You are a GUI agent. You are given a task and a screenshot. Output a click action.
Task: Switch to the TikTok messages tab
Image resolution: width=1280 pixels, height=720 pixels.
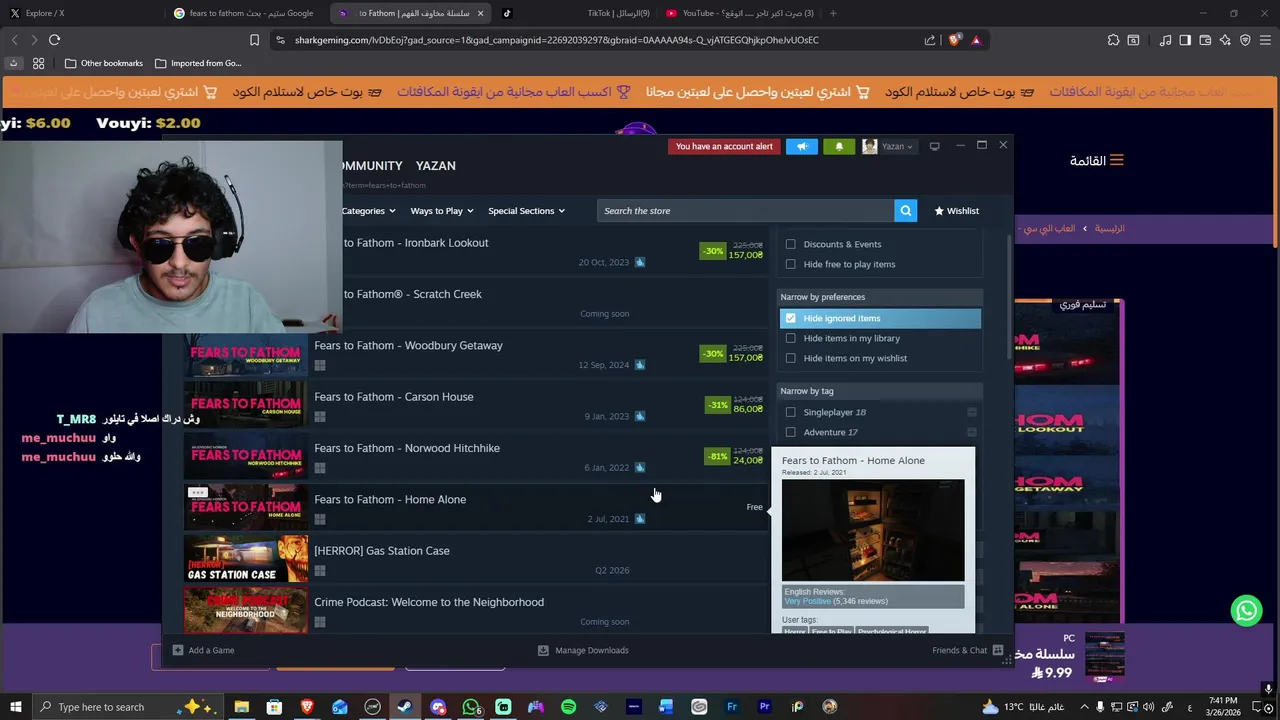pos(575,13)
